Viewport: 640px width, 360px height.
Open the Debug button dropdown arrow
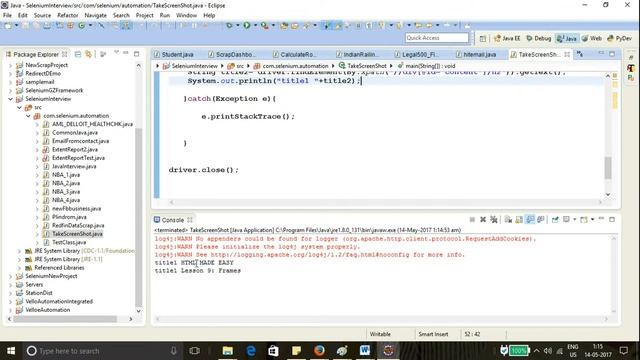pos(237,25)
